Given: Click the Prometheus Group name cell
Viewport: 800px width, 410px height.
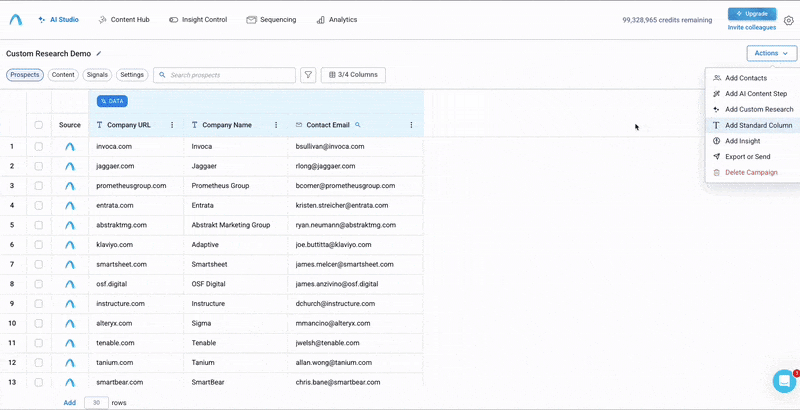Looking at the screenshot, I should 236,186.
